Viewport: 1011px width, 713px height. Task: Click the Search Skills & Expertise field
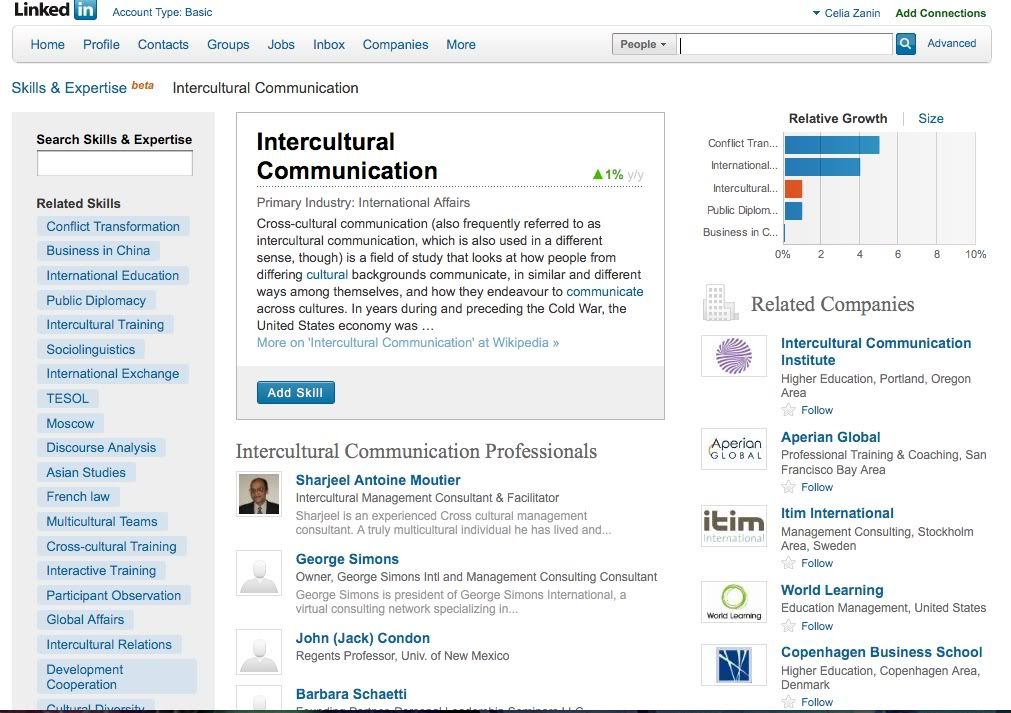[x=114, y=164]
